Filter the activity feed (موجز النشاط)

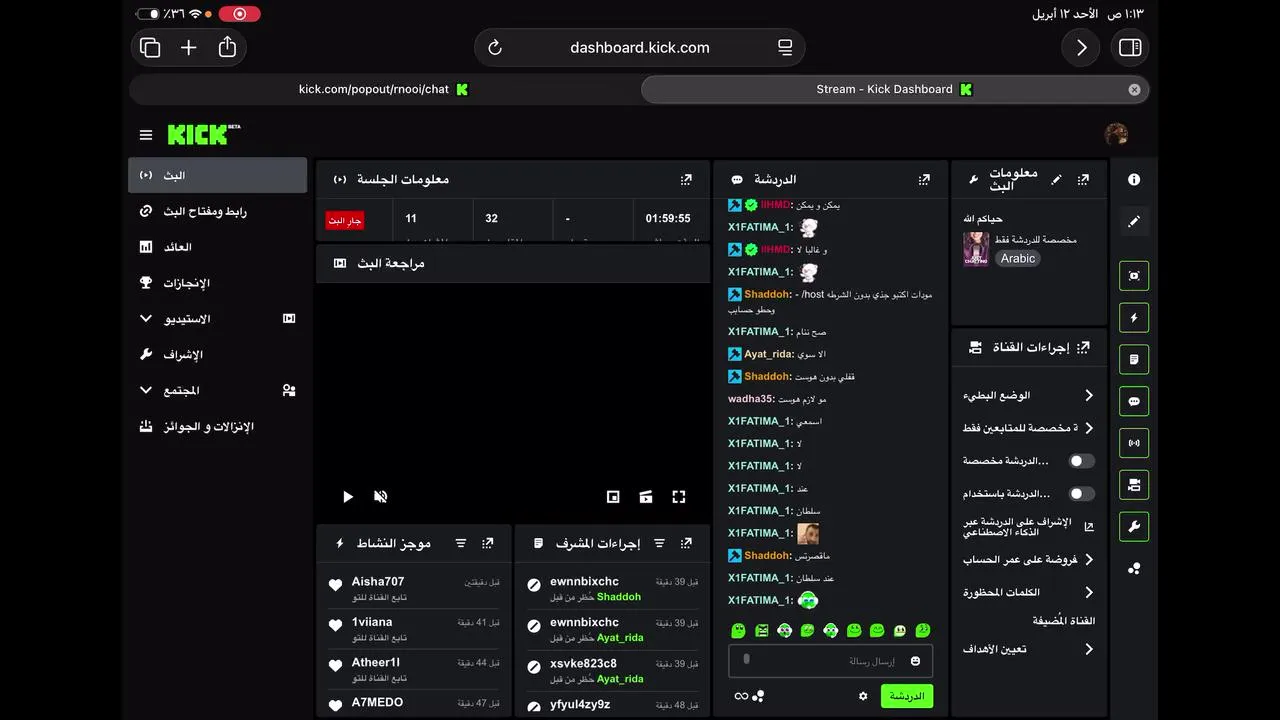461,543
